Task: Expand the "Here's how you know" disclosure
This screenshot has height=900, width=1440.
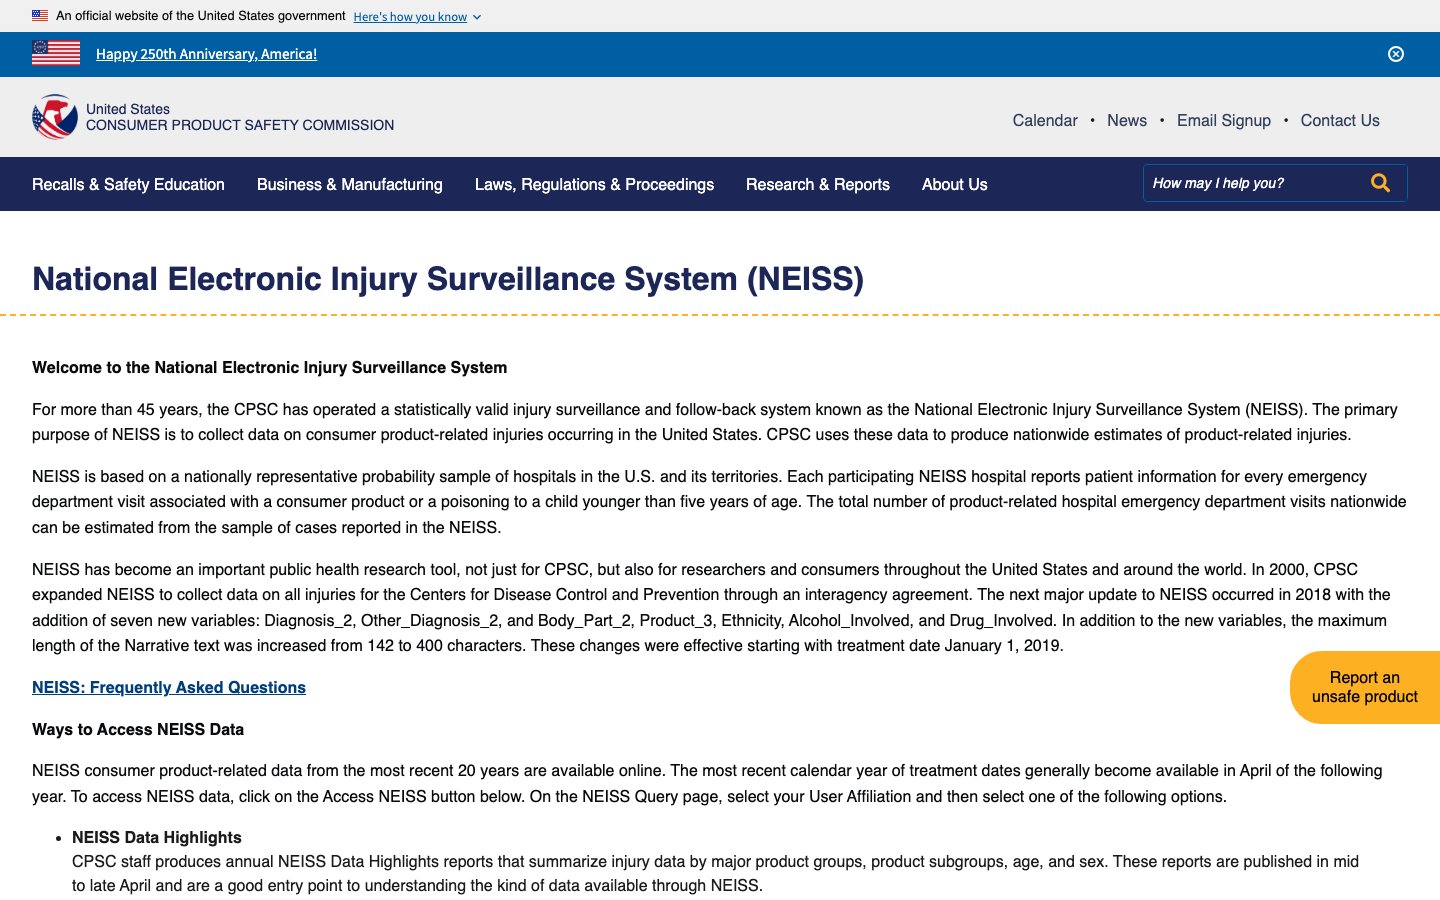Action: pos(417,17)
